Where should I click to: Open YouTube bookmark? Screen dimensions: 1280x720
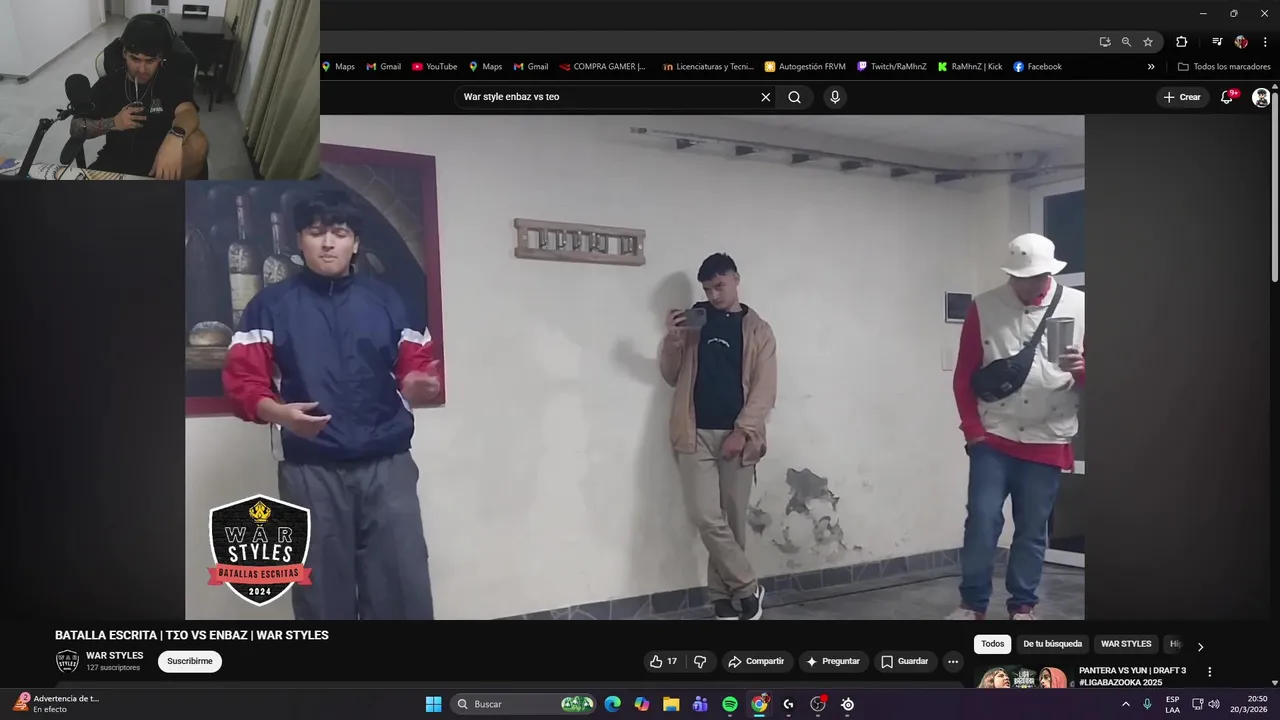(x=435, y=67)
